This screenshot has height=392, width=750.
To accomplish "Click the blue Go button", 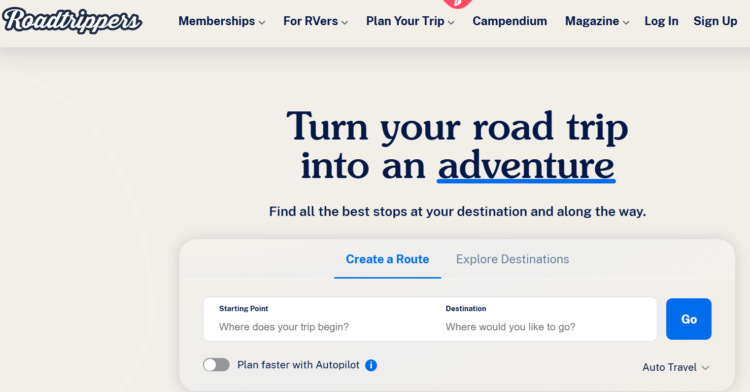I will tap(689, 319).
